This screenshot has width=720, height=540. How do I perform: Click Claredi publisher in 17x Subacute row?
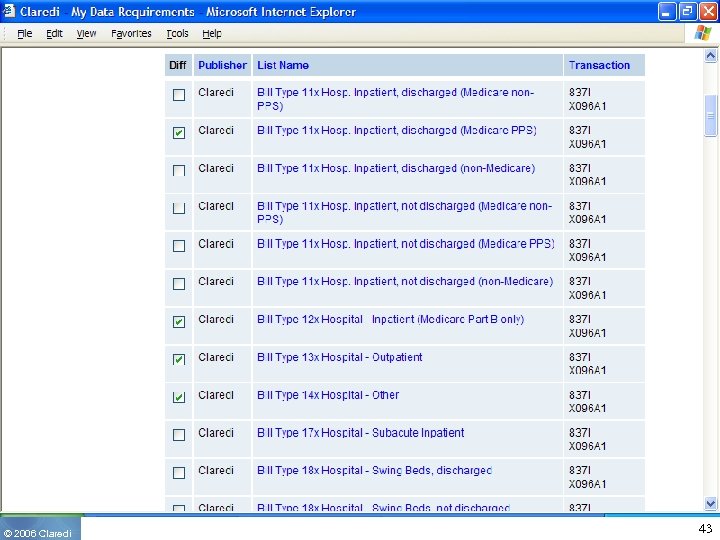pos(216,433)
